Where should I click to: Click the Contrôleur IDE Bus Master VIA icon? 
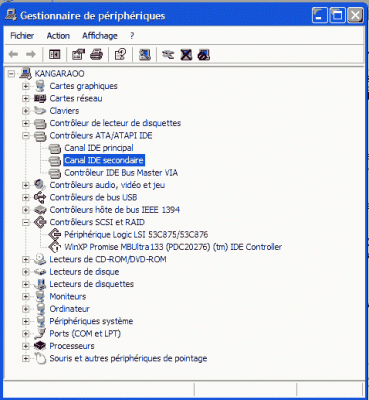pos(55,173)
